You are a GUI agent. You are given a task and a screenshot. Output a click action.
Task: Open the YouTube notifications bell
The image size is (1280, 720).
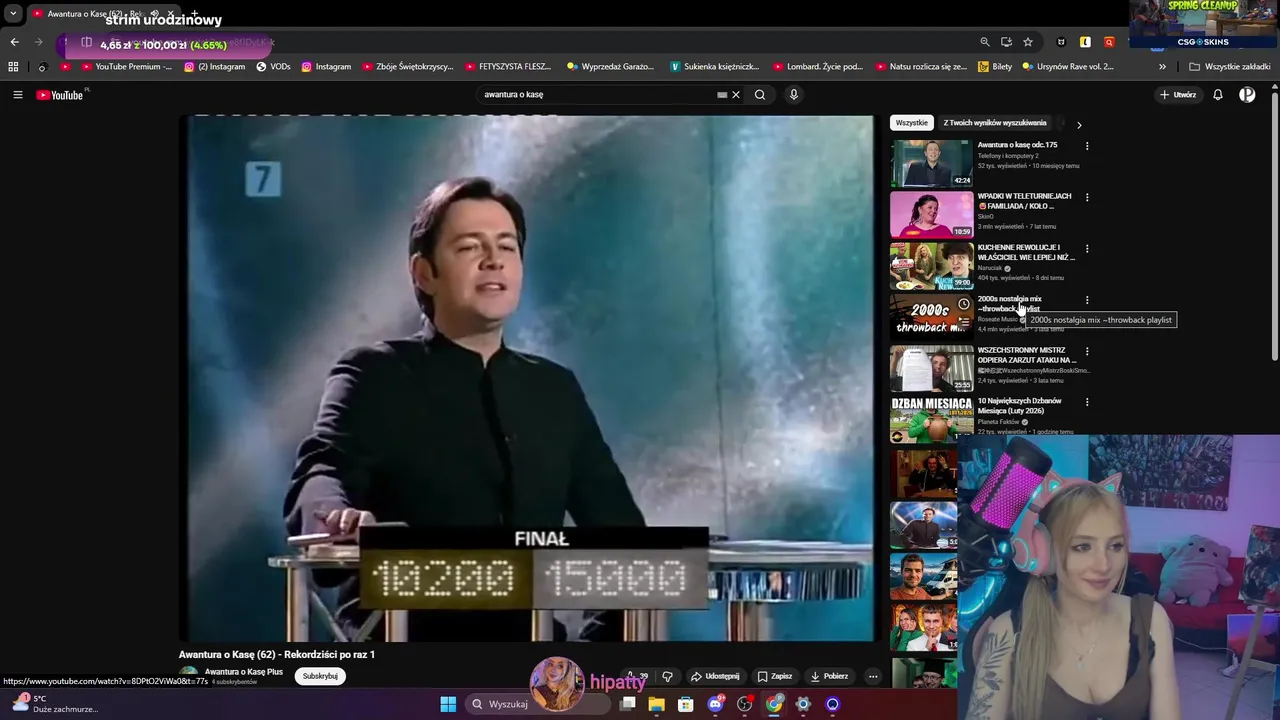click(x=1218, y=95)
